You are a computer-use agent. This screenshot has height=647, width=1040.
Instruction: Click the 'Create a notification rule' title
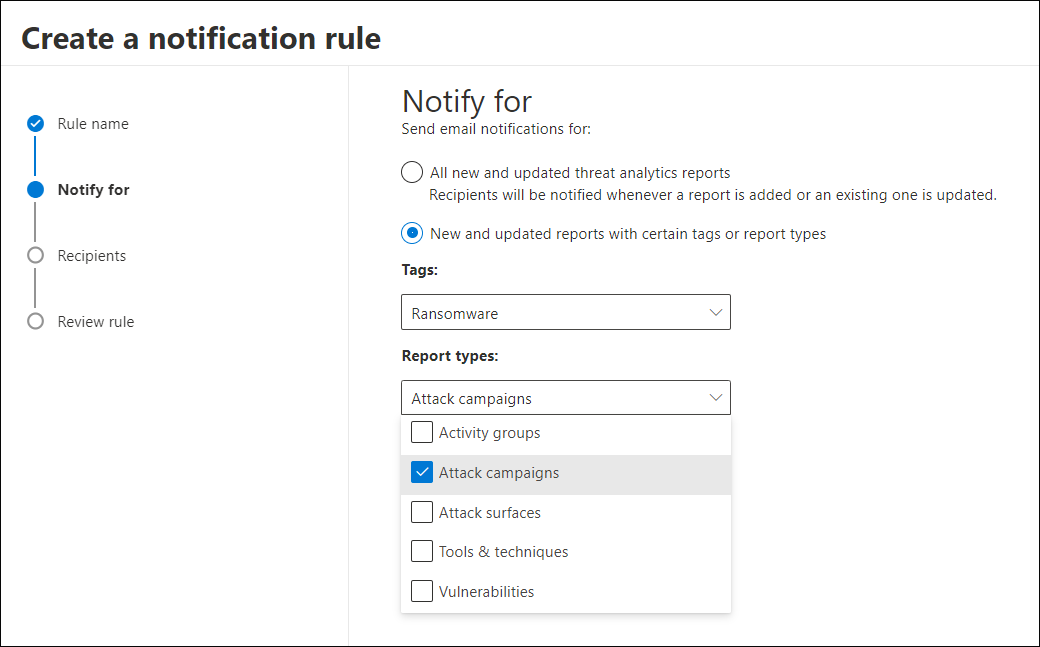[202, 38]
